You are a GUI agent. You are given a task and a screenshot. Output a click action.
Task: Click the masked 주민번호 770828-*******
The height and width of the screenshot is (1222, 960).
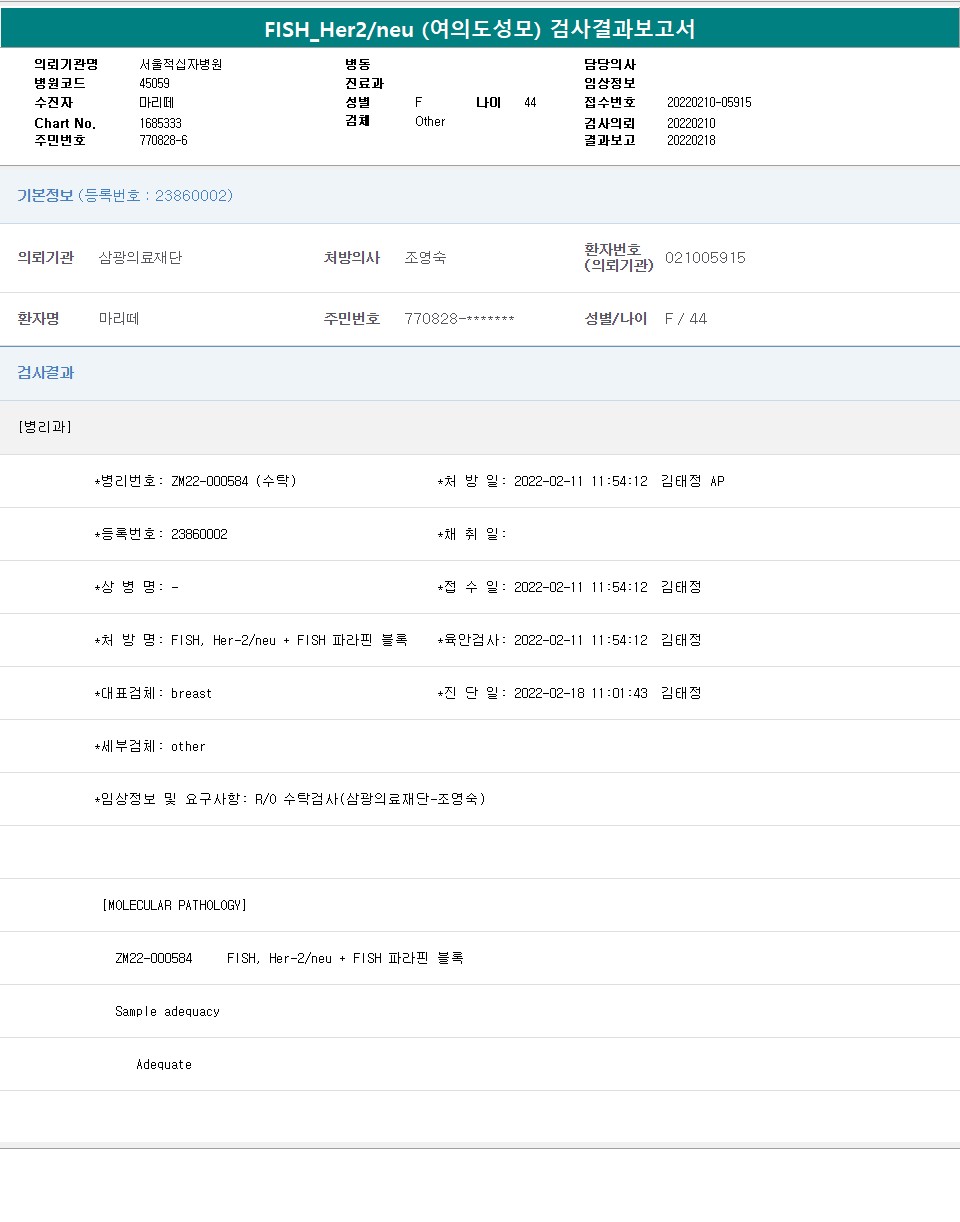[x=459, y=319]
